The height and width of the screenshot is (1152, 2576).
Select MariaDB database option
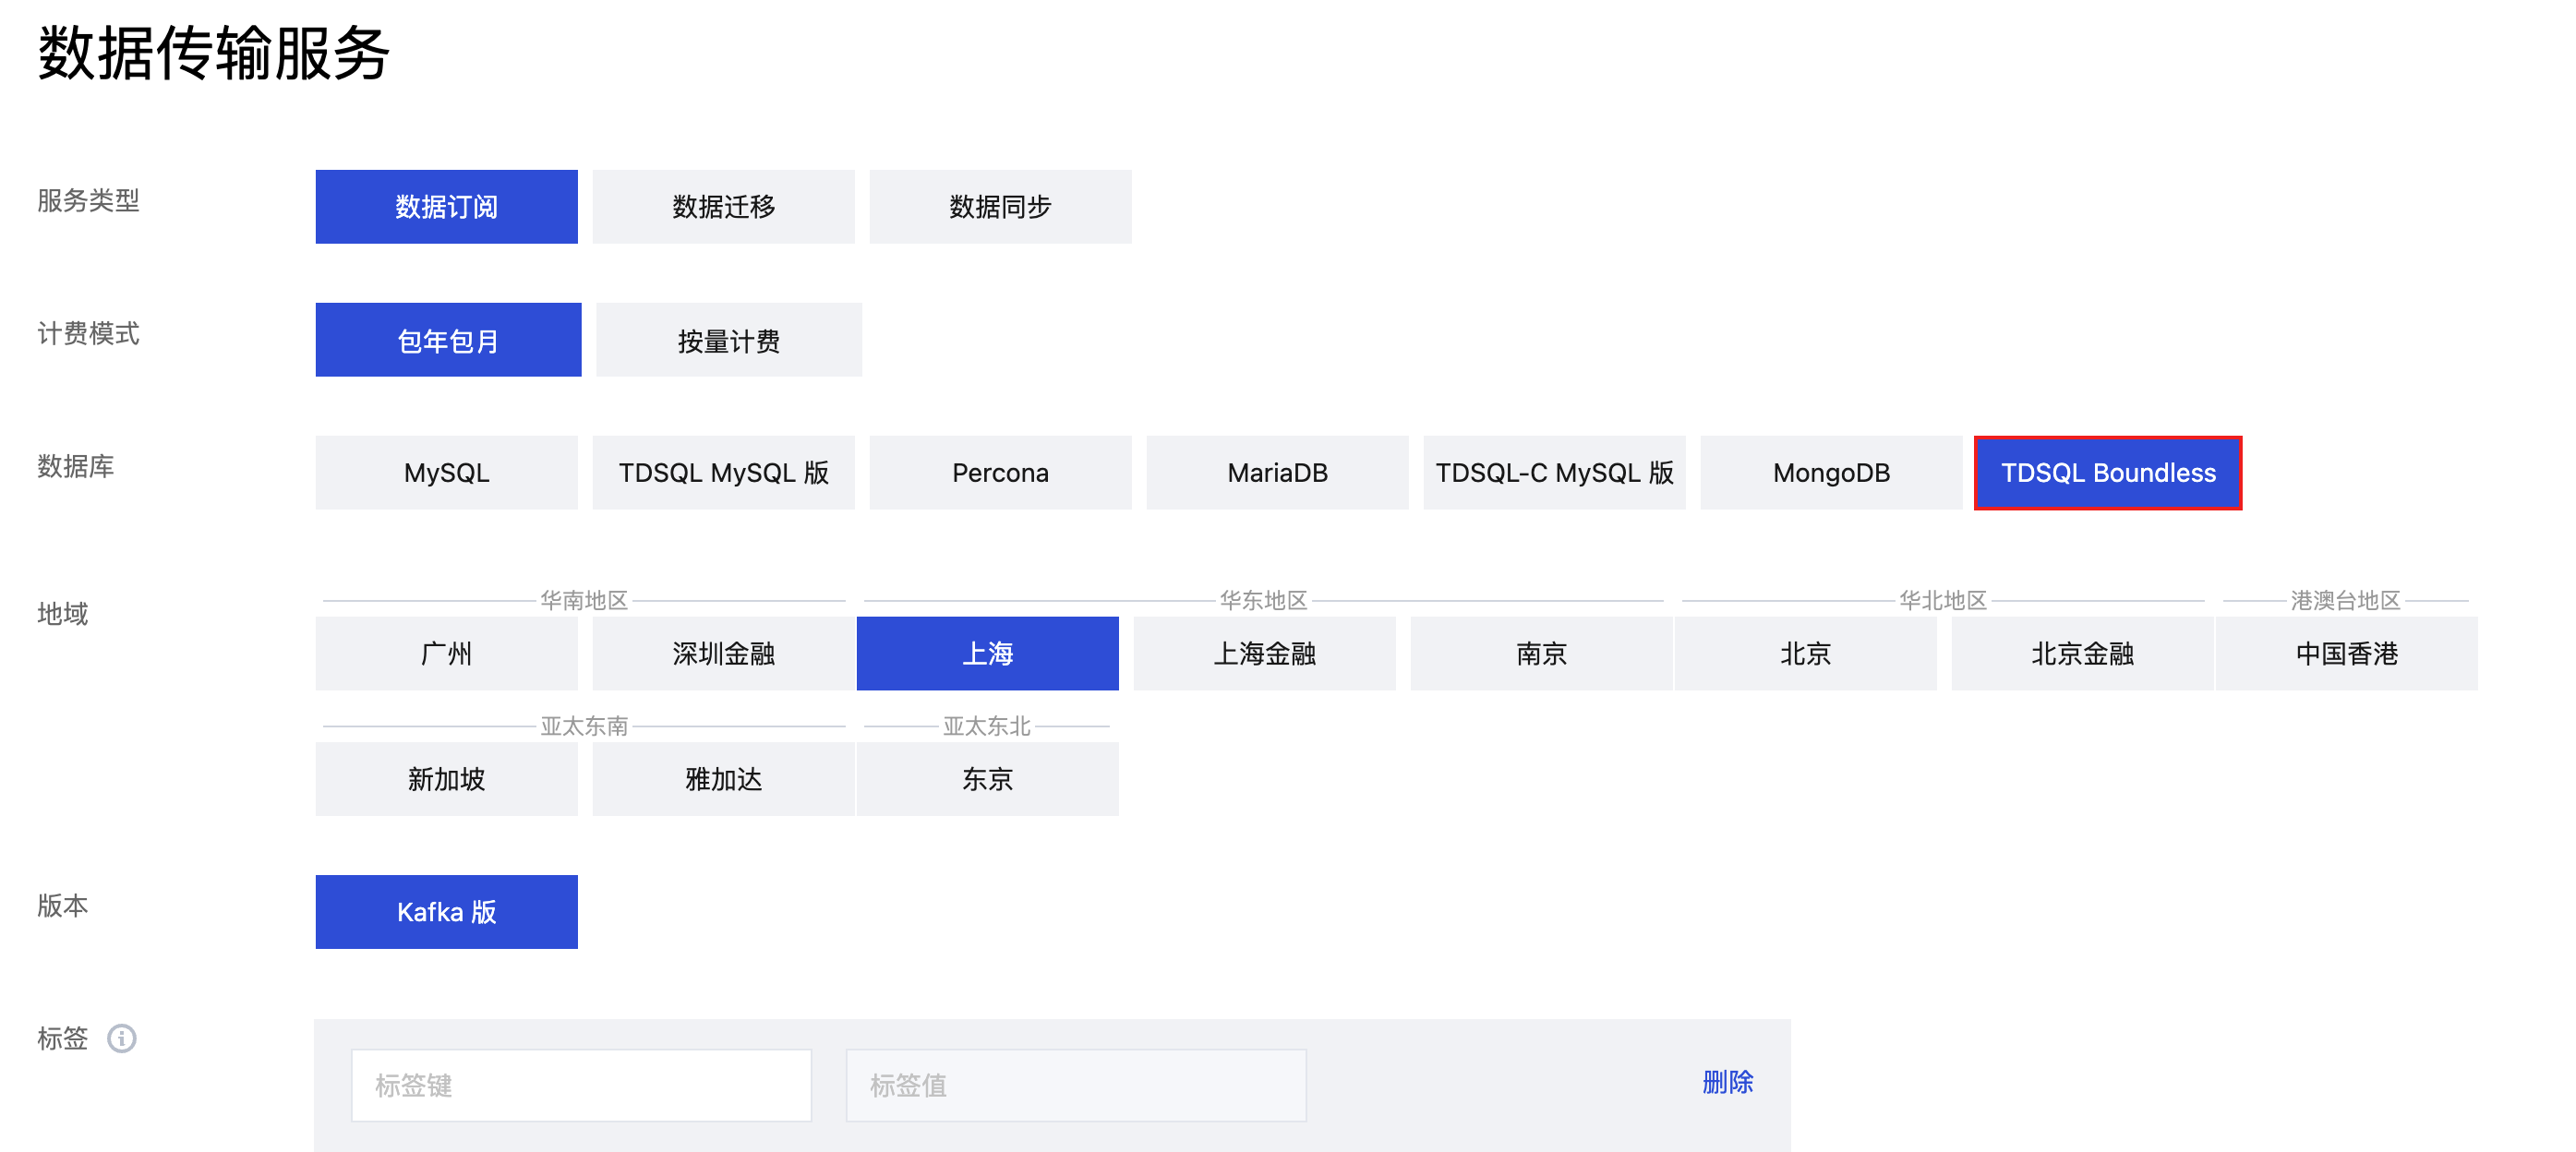pyautogui.click(x=1277, y=473)
